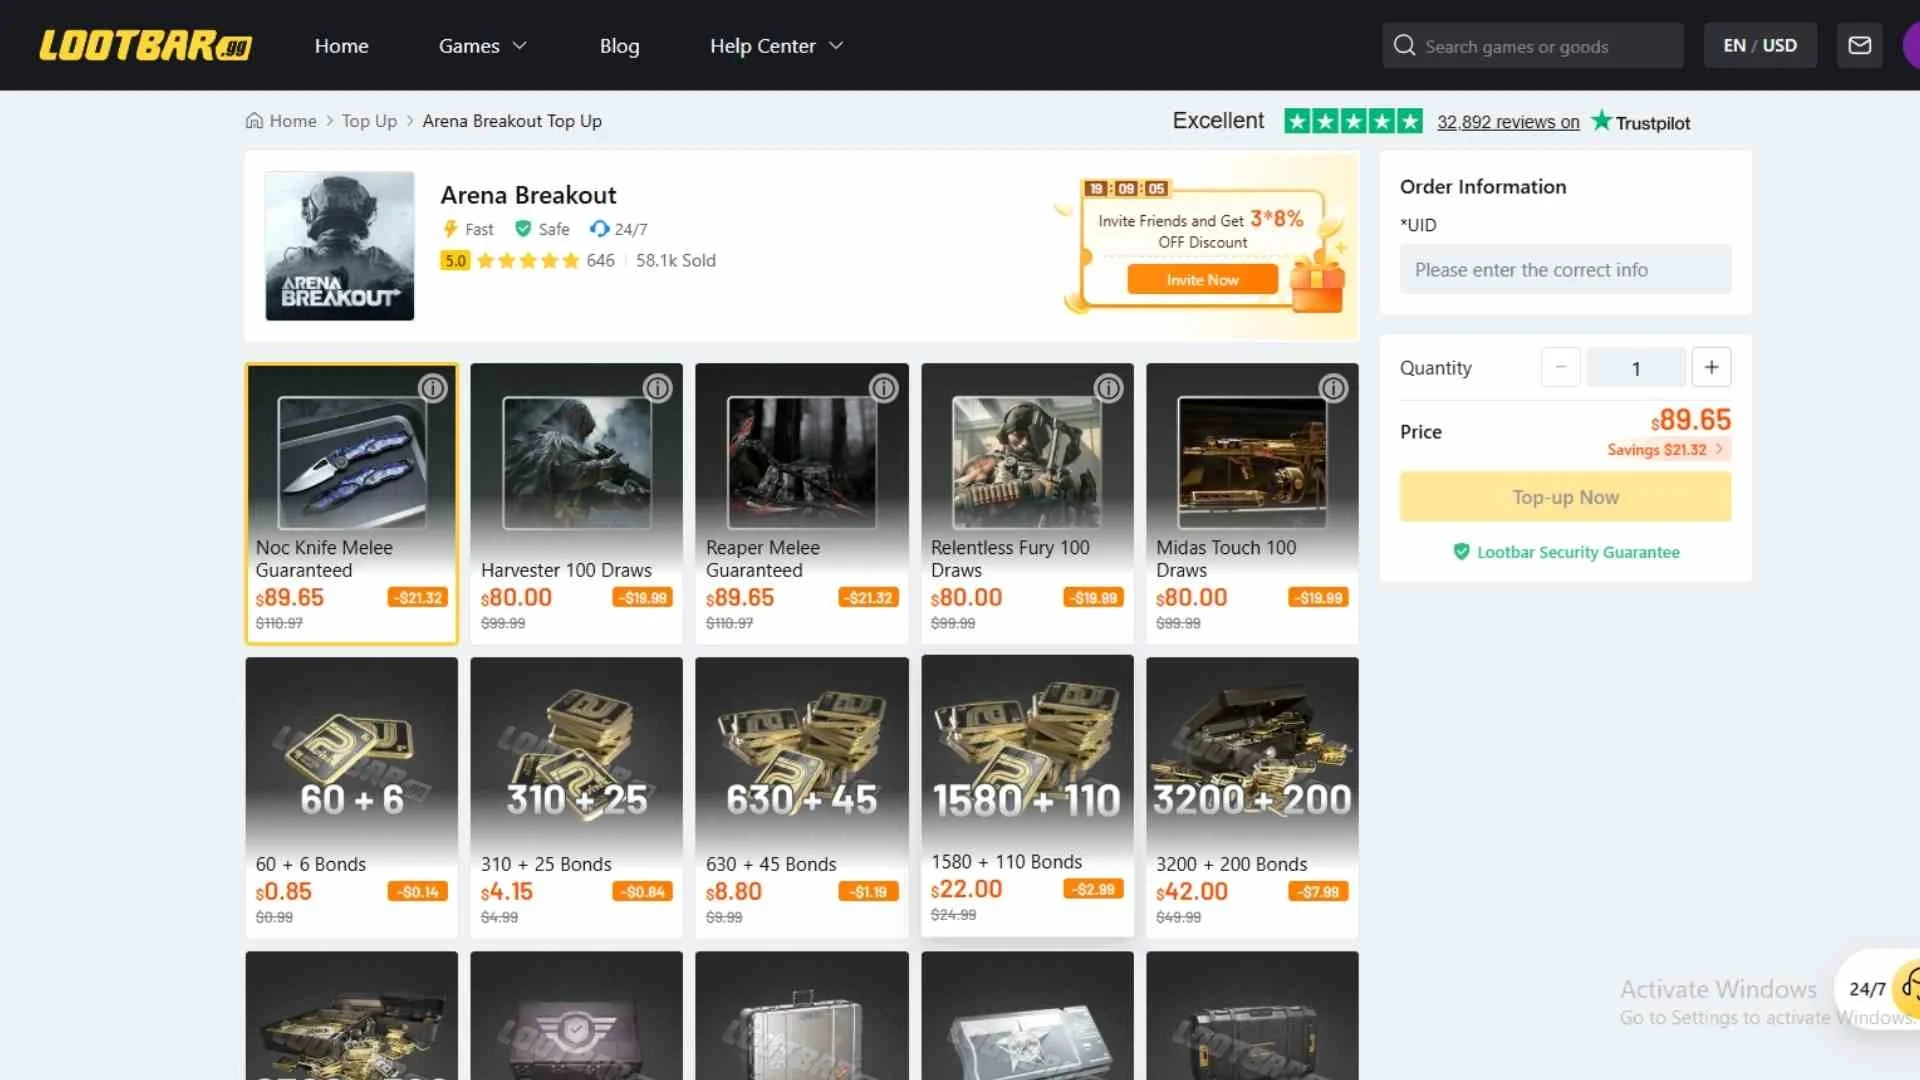Click the UID input field
1920x1080 pixels.
click(x=1565, y=270)
